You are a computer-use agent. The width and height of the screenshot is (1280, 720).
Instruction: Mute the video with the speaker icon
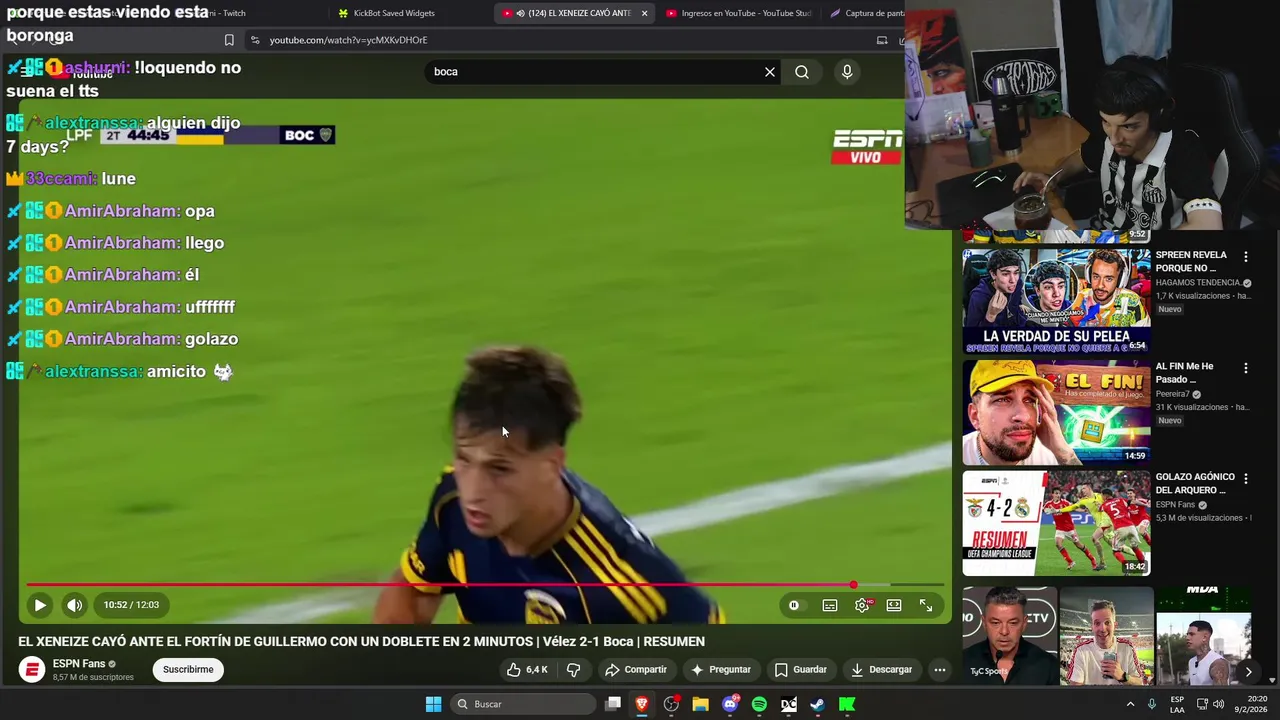(x=74, y=605)
